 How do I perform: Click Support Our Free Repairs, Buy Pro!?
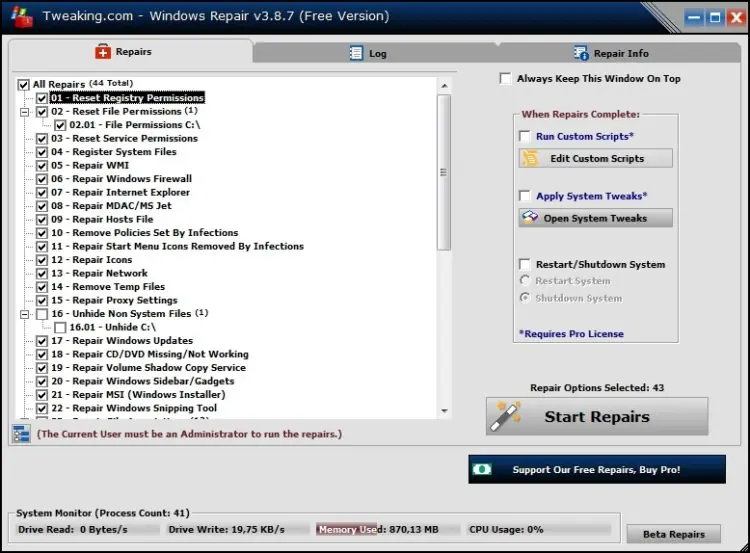click(597, 469)
